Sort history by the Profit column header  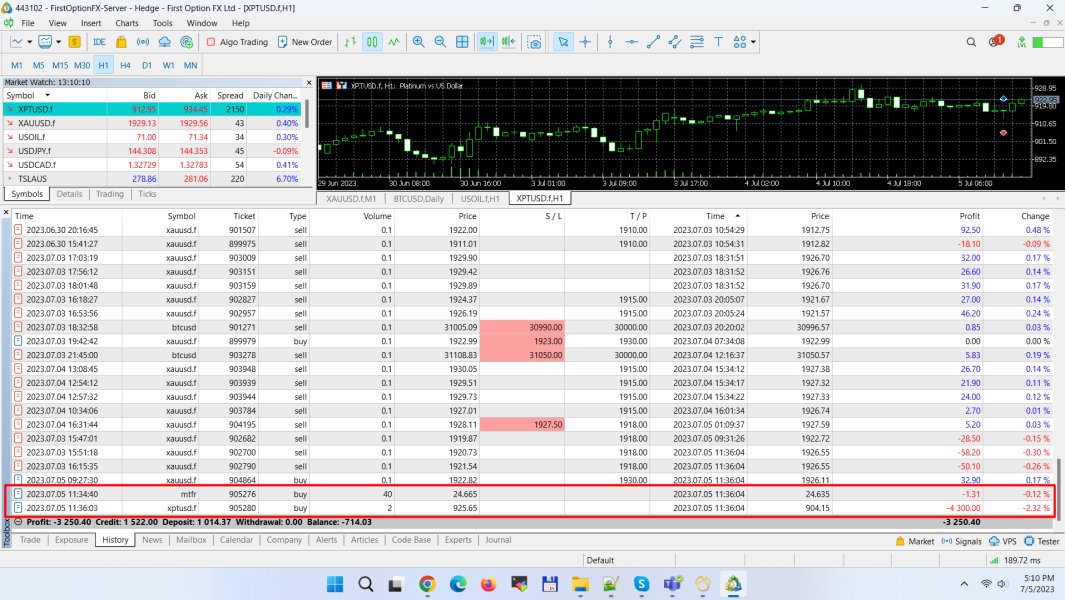(x=969, y=216)
